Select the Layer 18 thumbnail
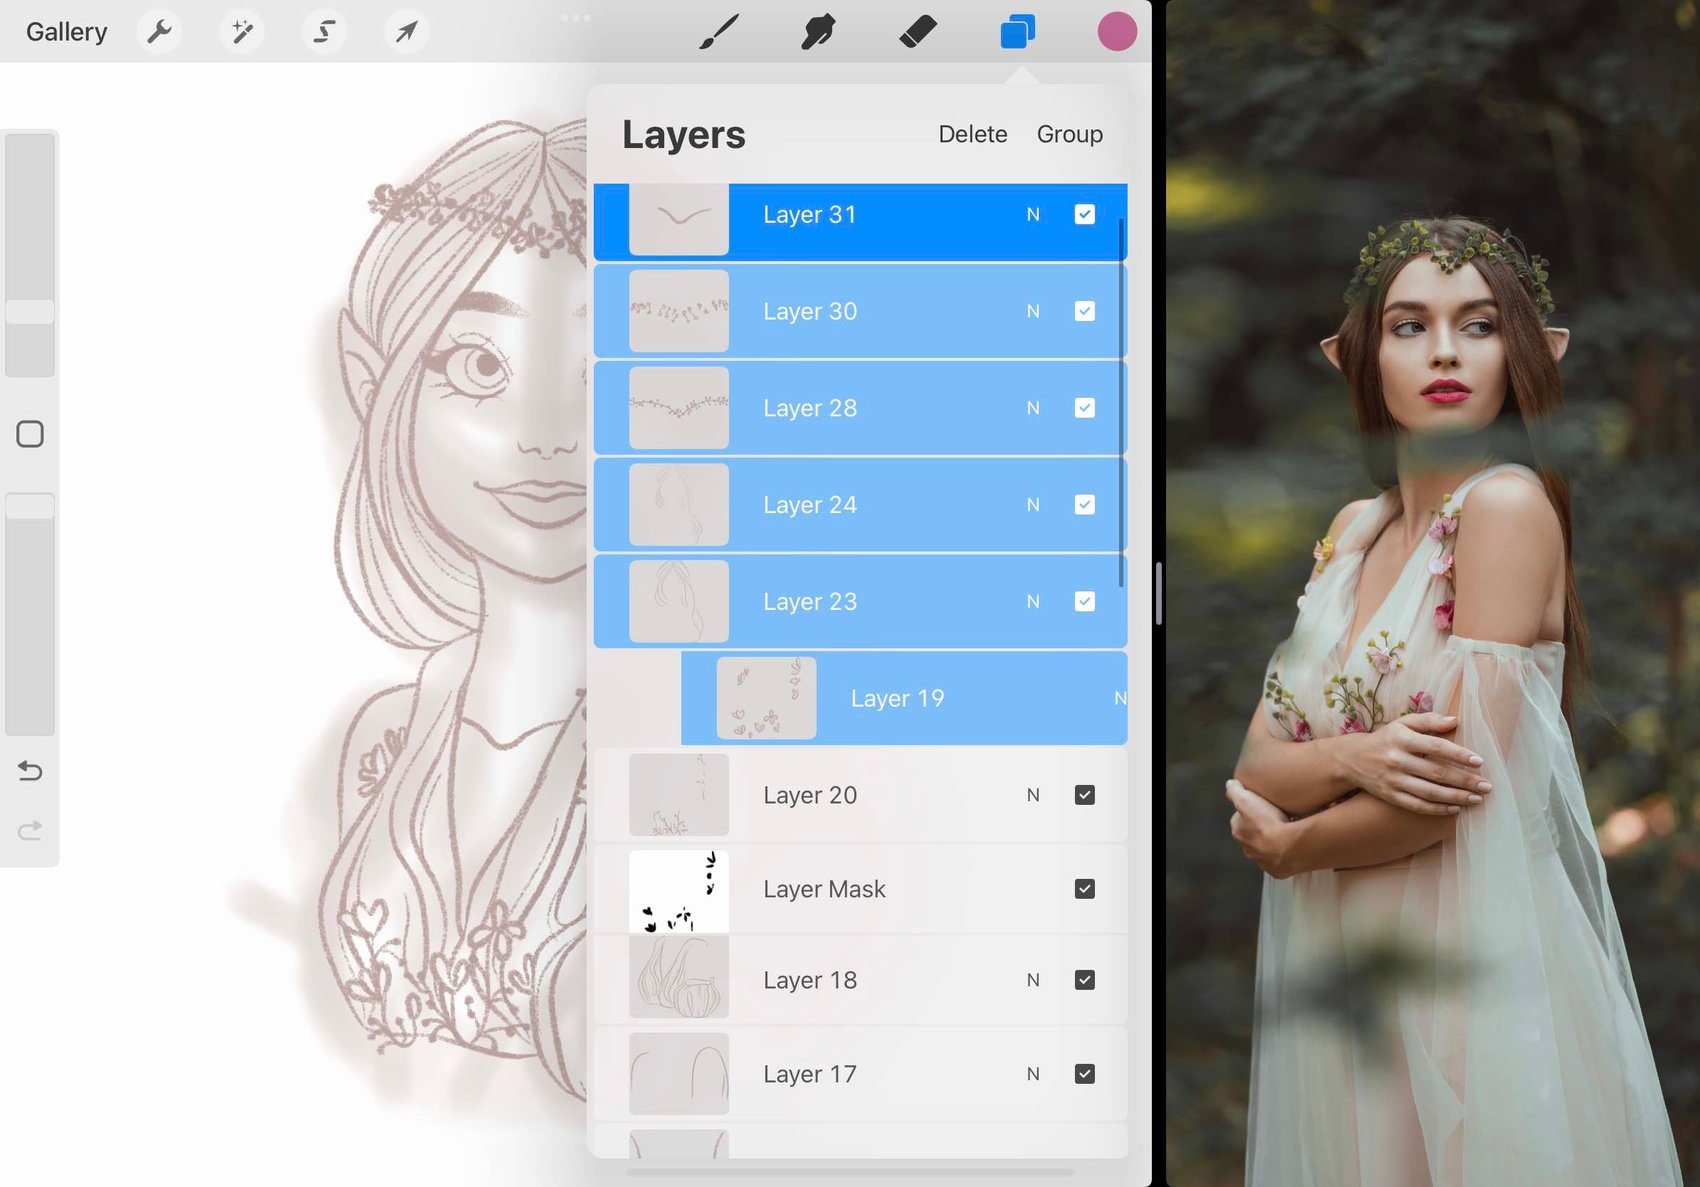 tap(679, 977)
